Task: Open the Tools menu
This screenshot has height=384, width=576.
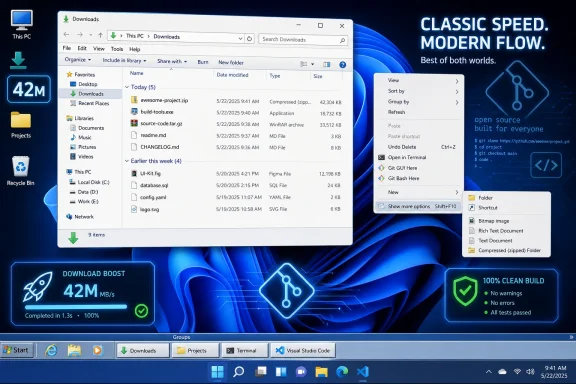Action: (x=117, y=49)
